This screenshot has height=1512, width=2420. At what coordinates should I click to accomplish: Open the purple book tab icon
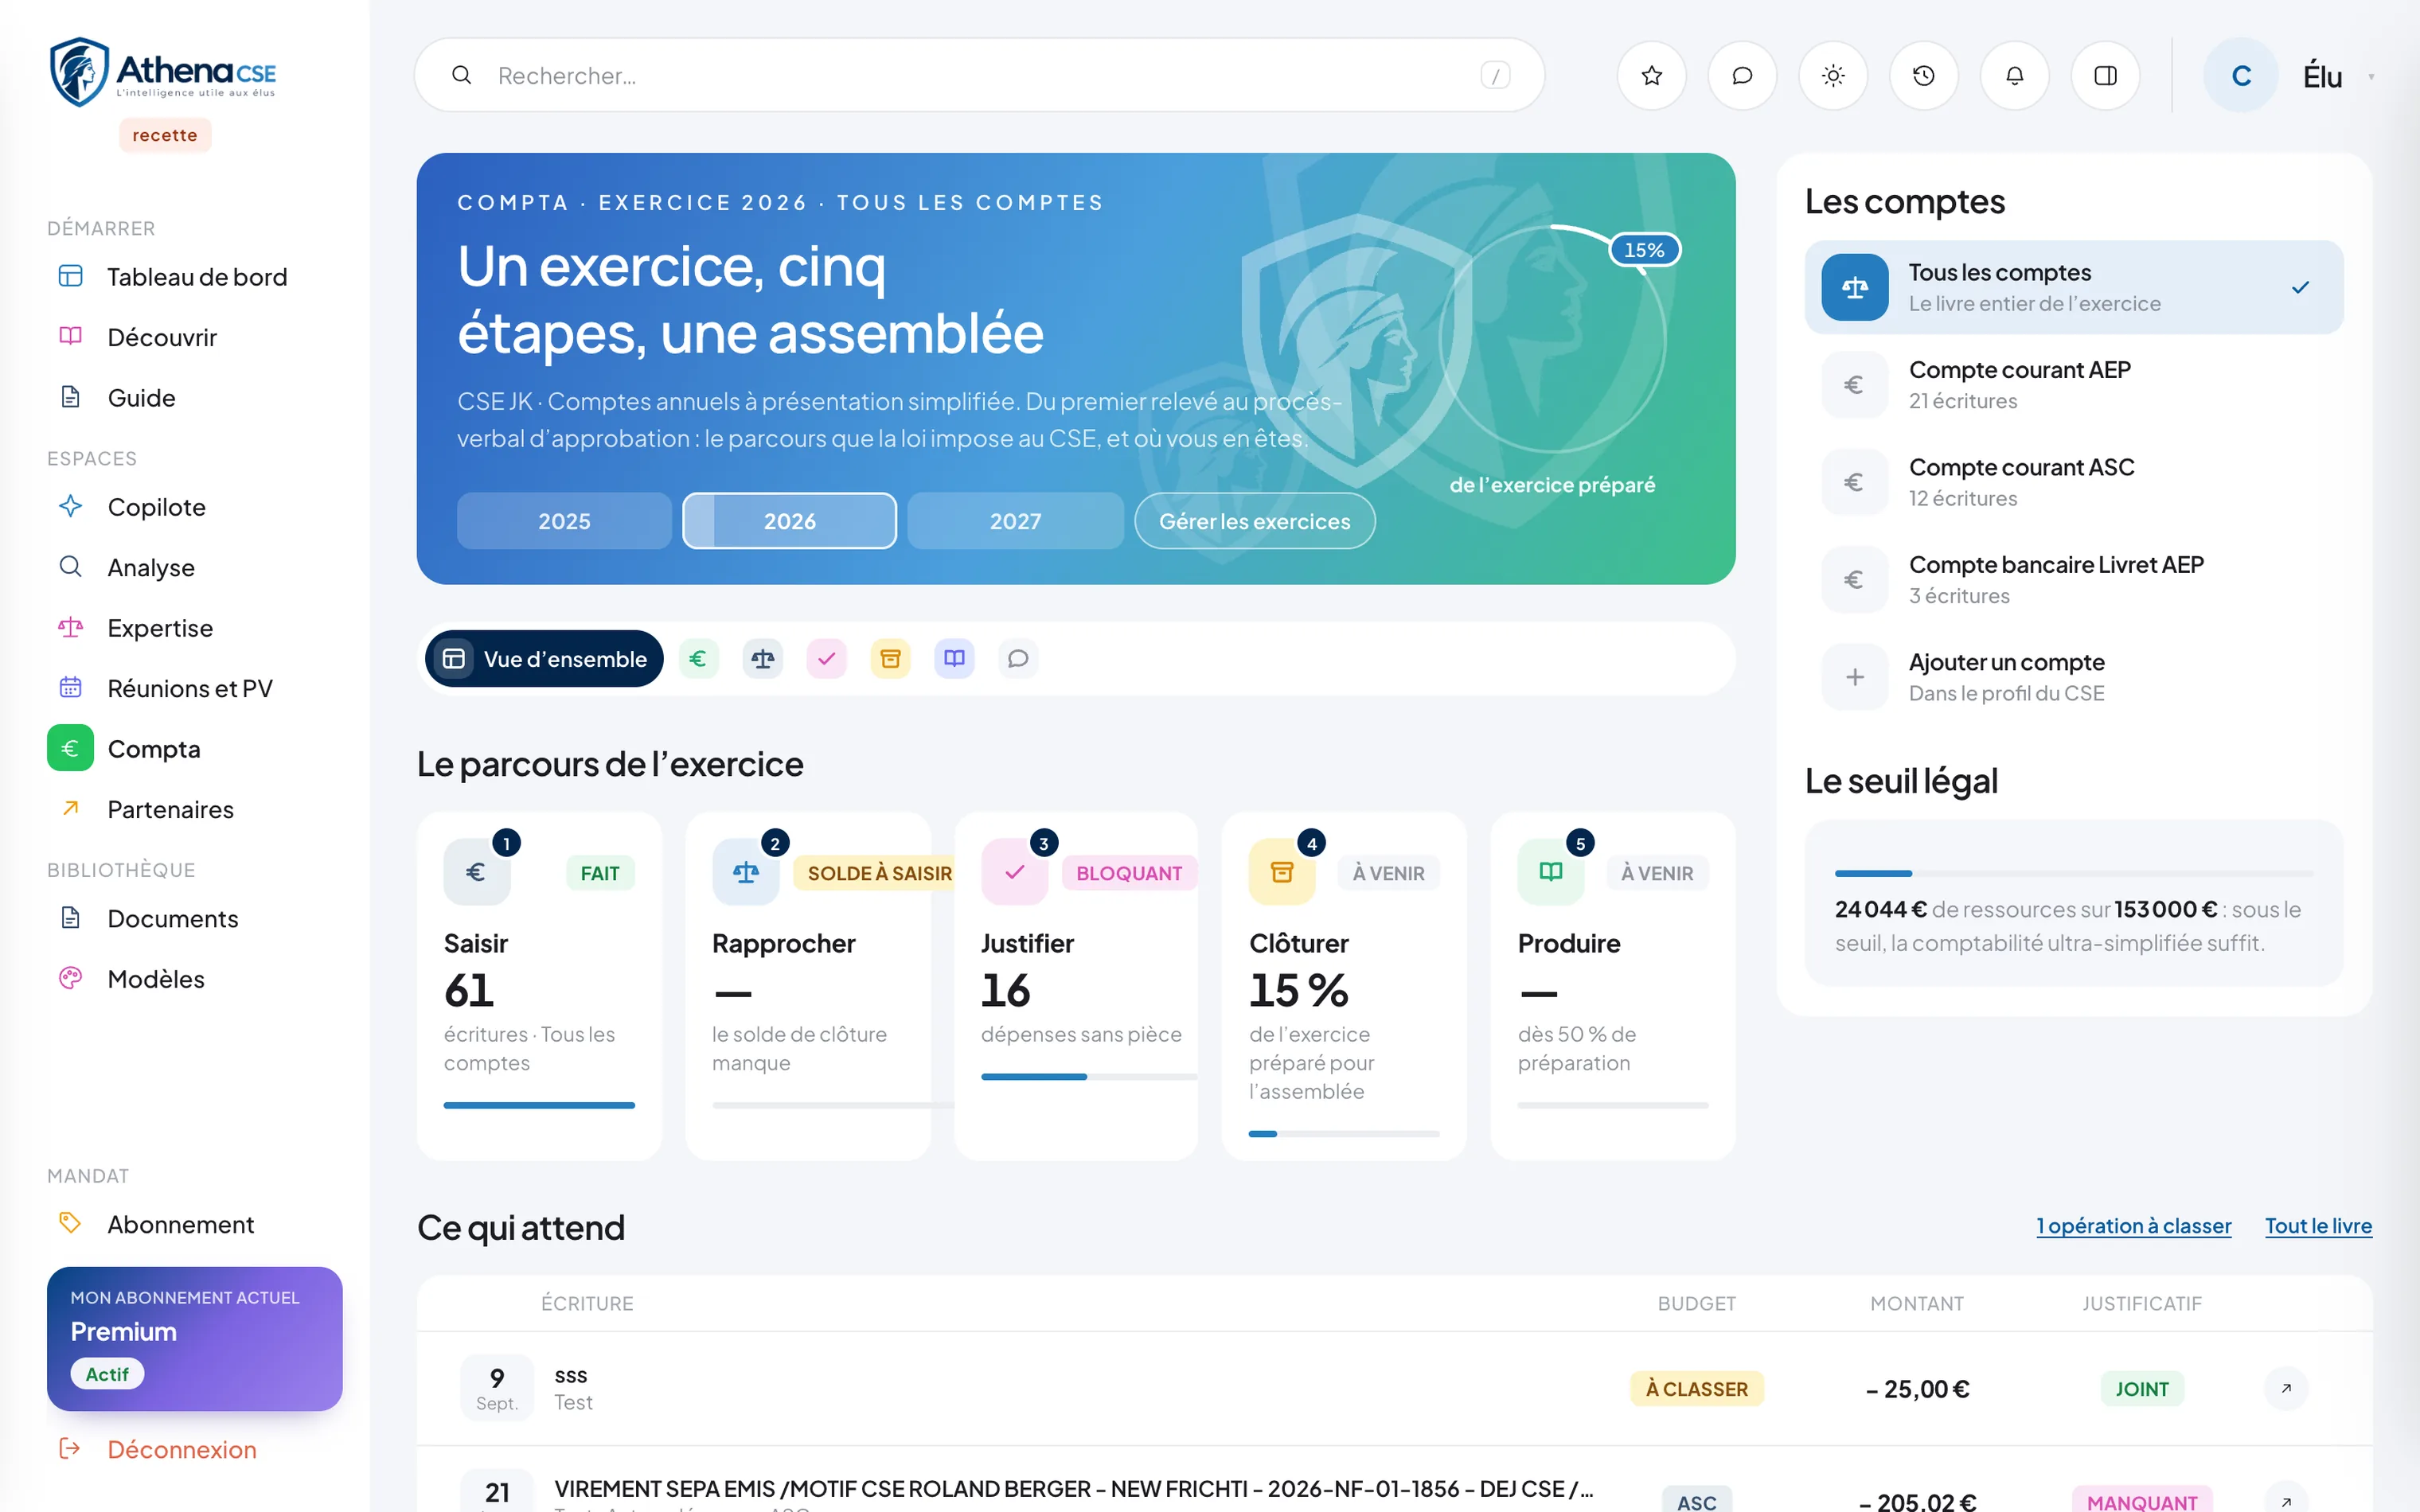[954, 659]
